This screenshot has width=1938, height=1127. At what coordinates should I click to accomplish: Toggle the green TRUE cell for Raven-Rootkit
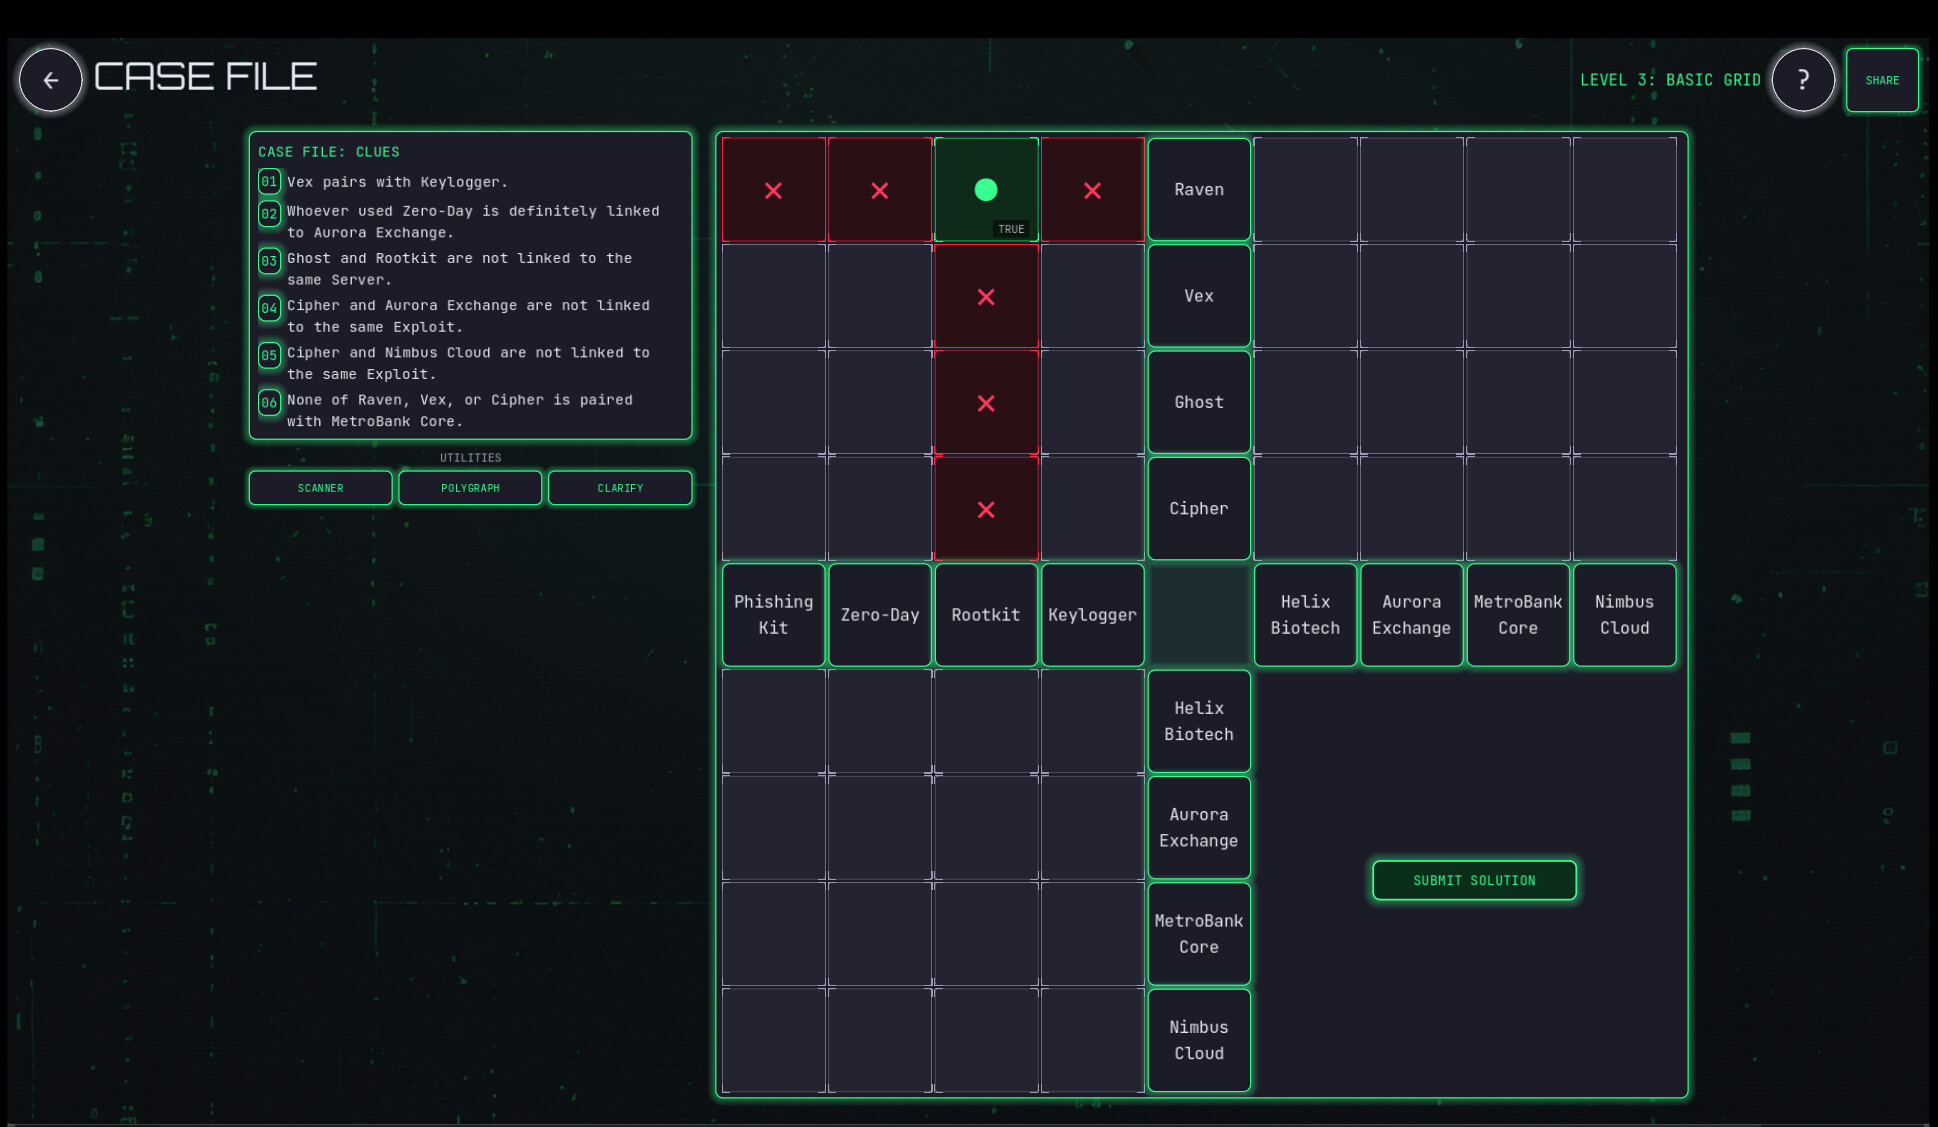pyautogui.click(x=986, y=190)
